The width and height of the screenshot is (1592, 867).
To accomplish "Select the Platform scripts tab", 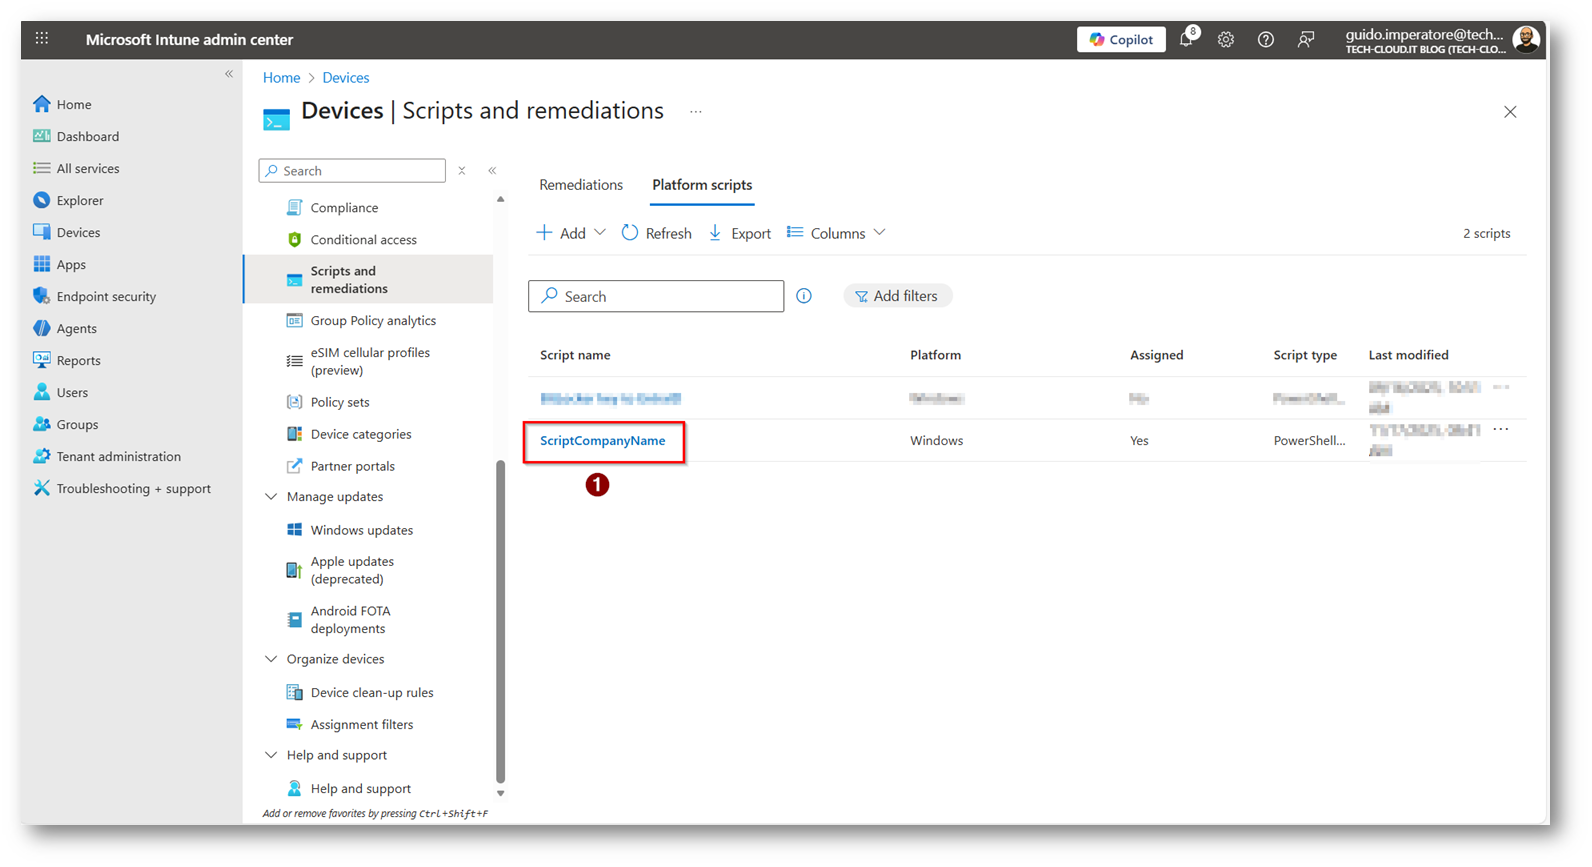I will tap(702, 185).
